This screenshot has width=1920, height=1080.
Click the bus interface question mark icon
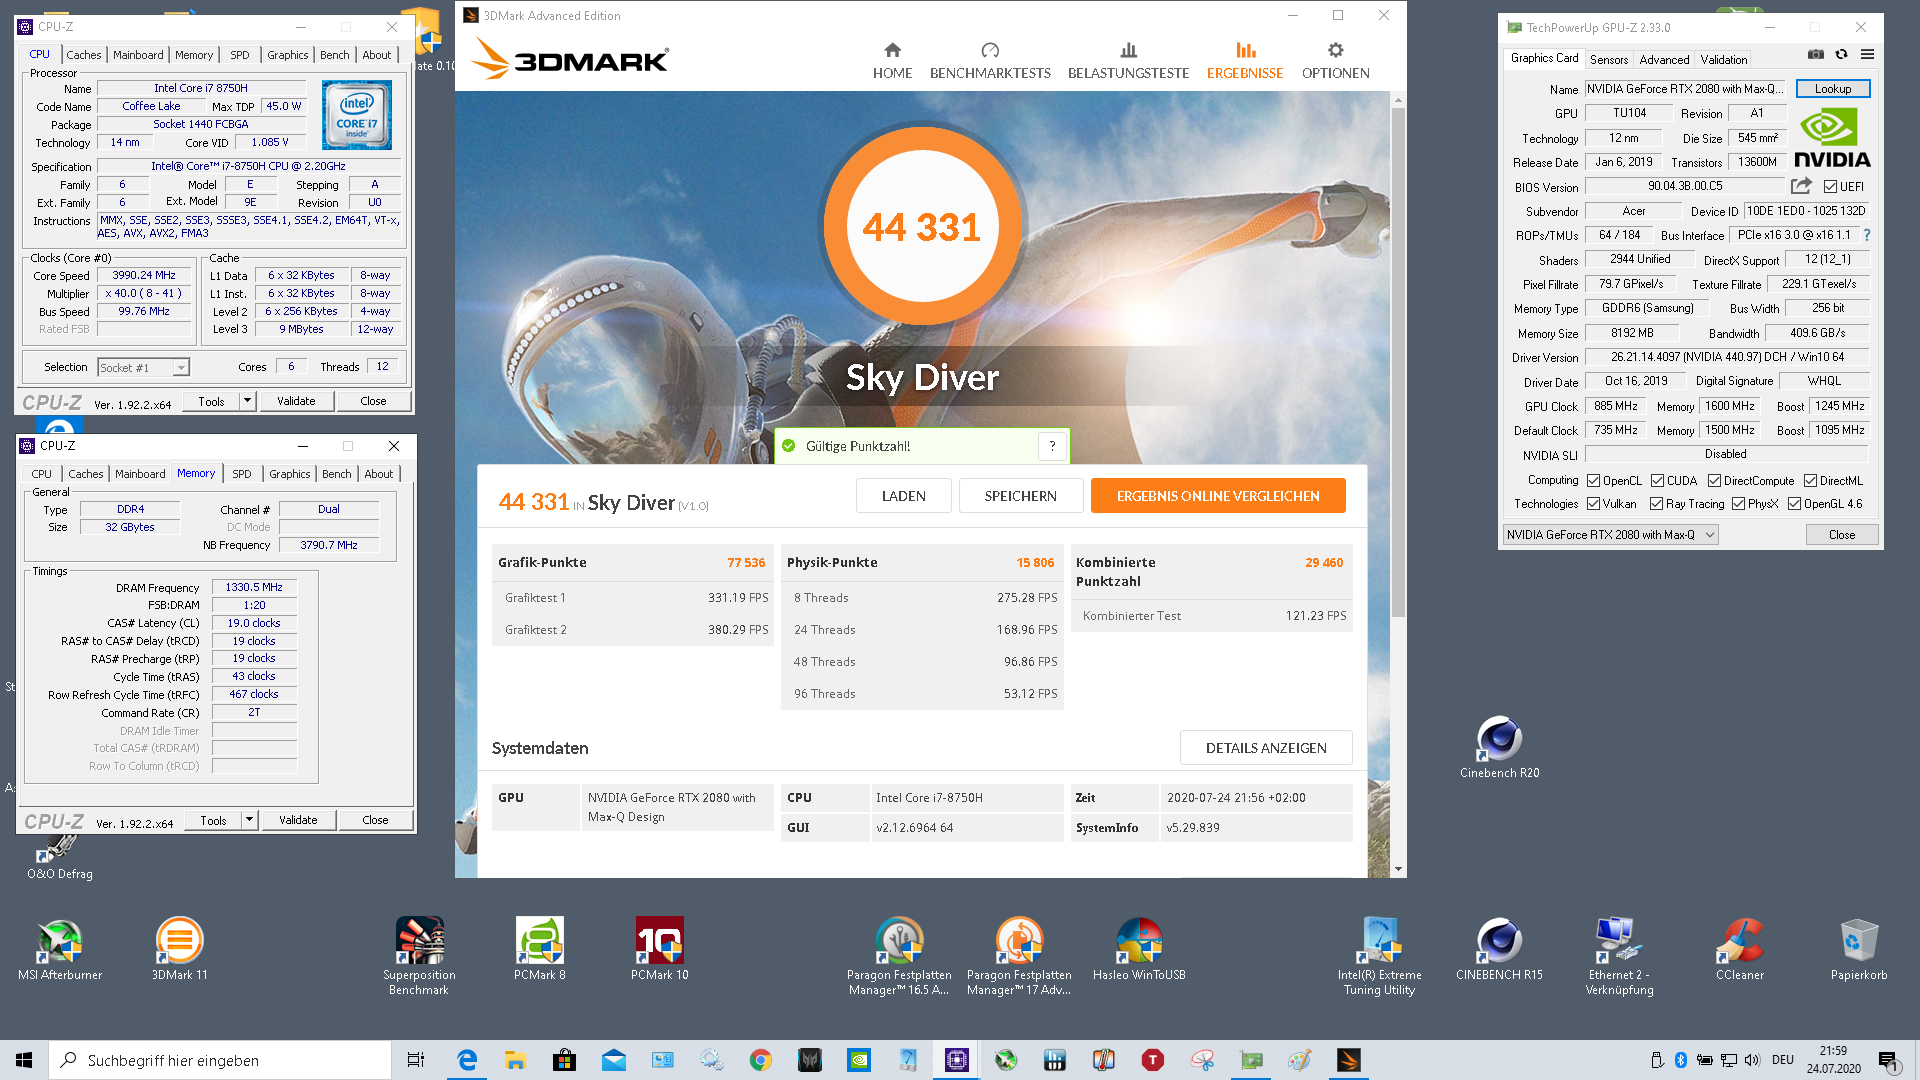tap(1866, 235)
